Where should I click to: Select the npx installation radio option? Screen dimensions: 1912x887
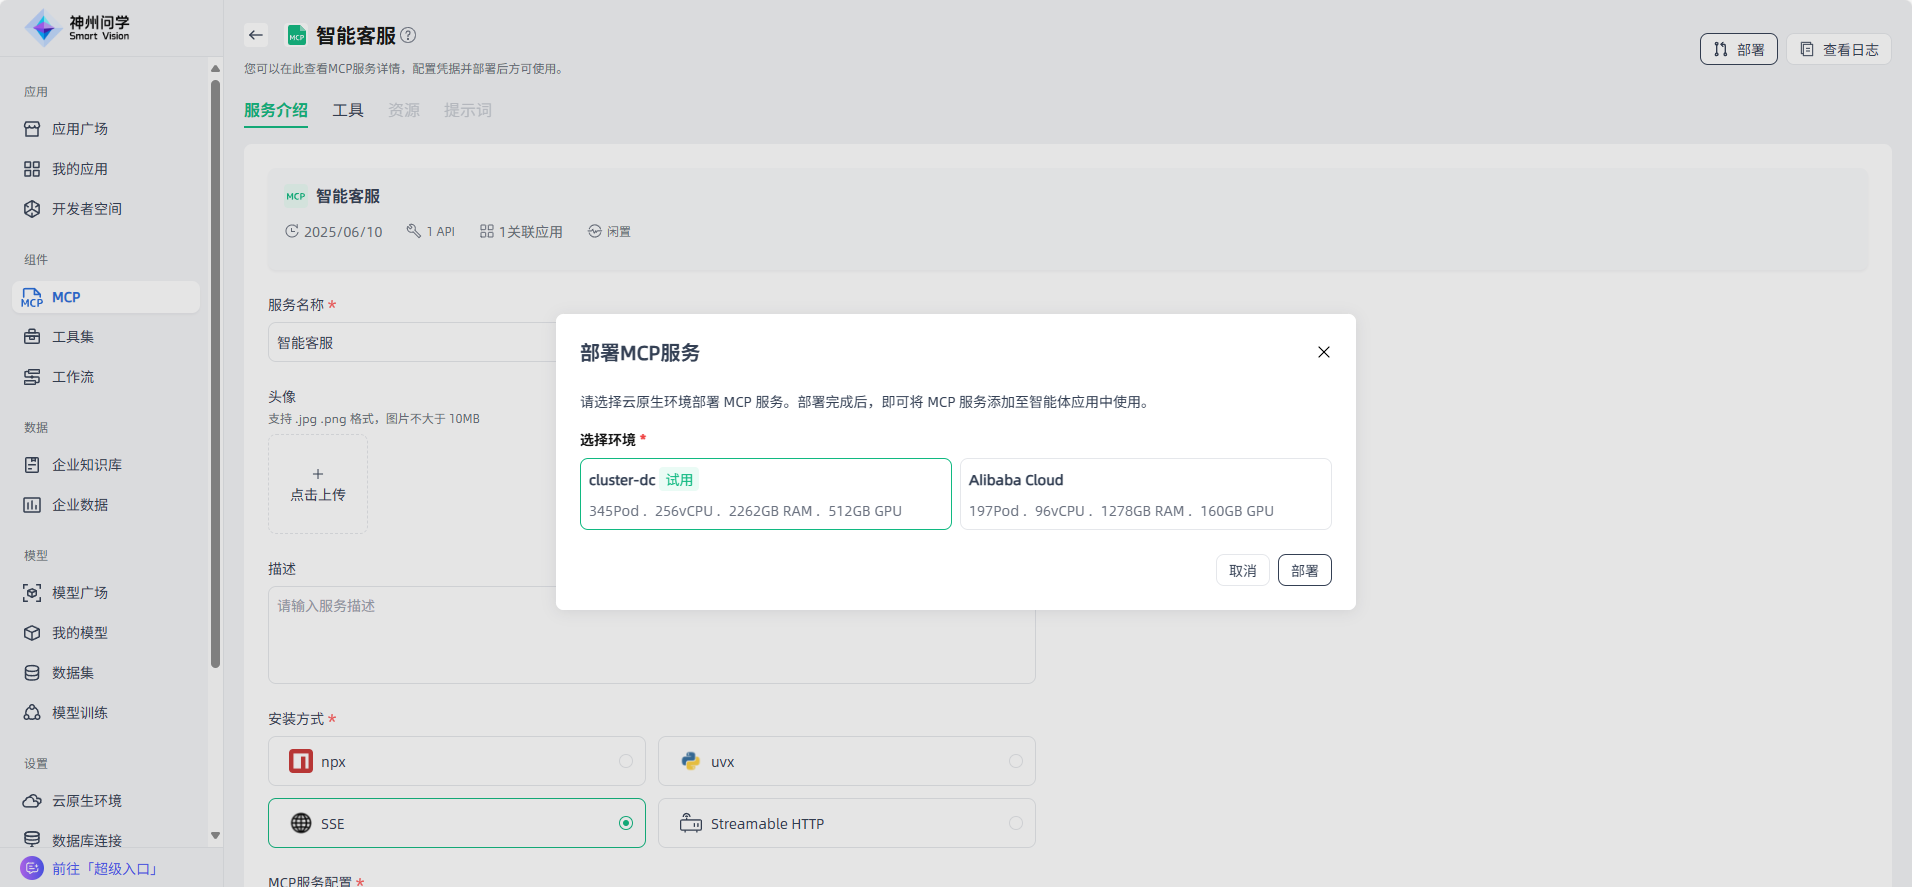pyautogui.click(x=626, y=761)
